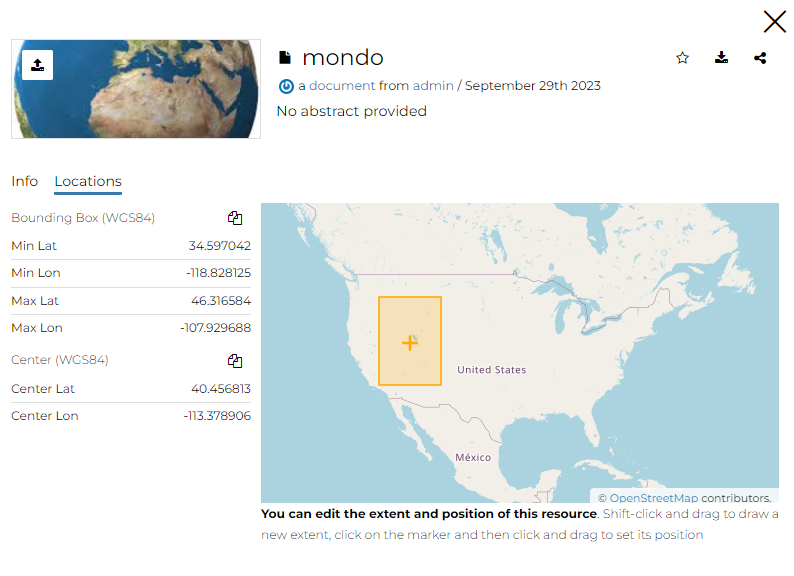Open the admin user profile link
Viewport: 794px width, 576px height.
click(433, 86)
